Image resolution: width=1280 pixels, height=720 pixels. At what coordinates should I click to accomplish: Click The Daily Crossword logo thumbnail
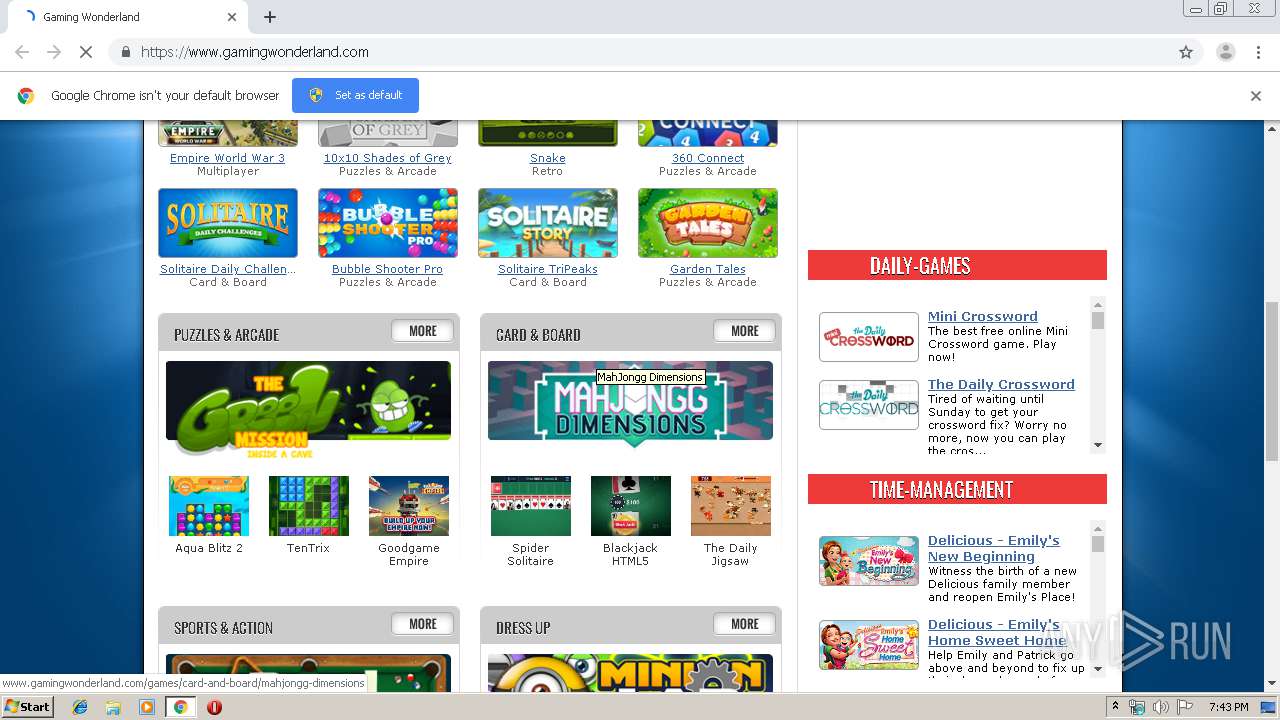pos(869,405)
